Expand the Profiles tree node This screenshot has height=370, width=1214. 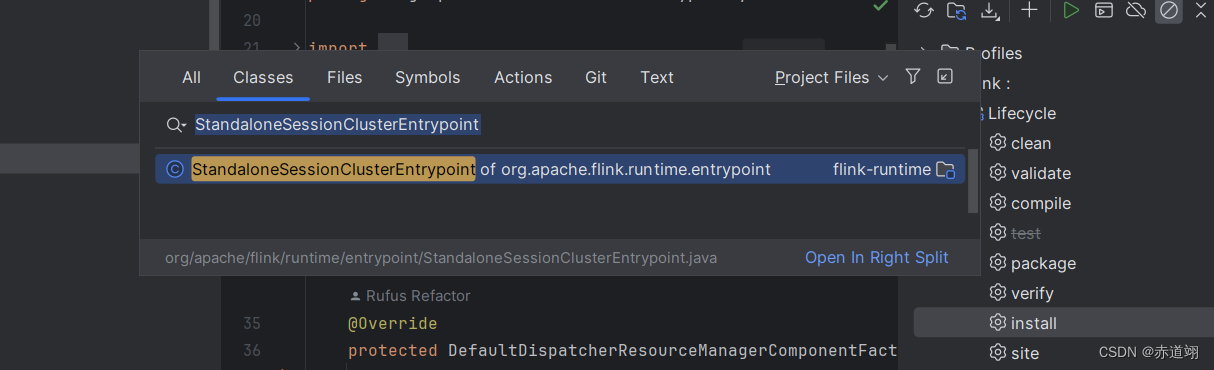click(923, 53)
